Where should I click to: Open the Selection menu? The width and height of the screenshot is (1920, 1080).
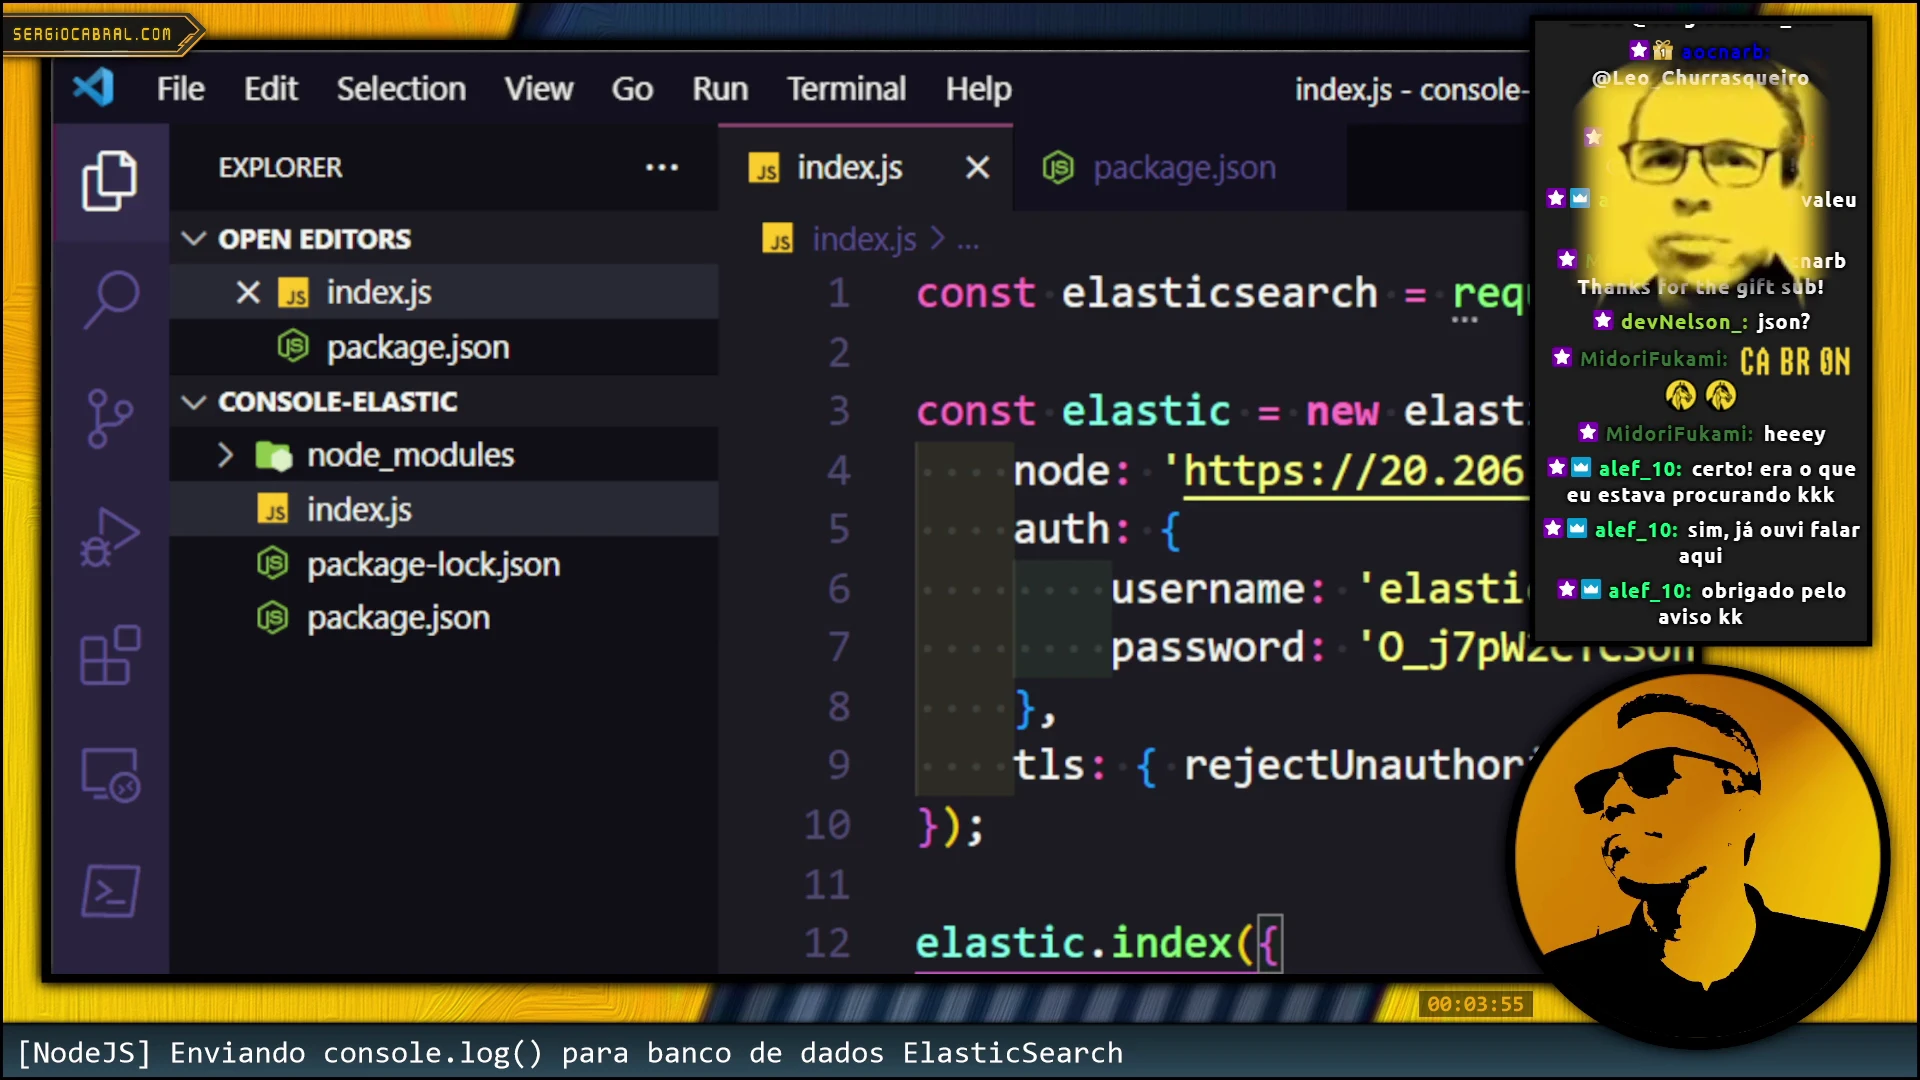pos(401,89)
